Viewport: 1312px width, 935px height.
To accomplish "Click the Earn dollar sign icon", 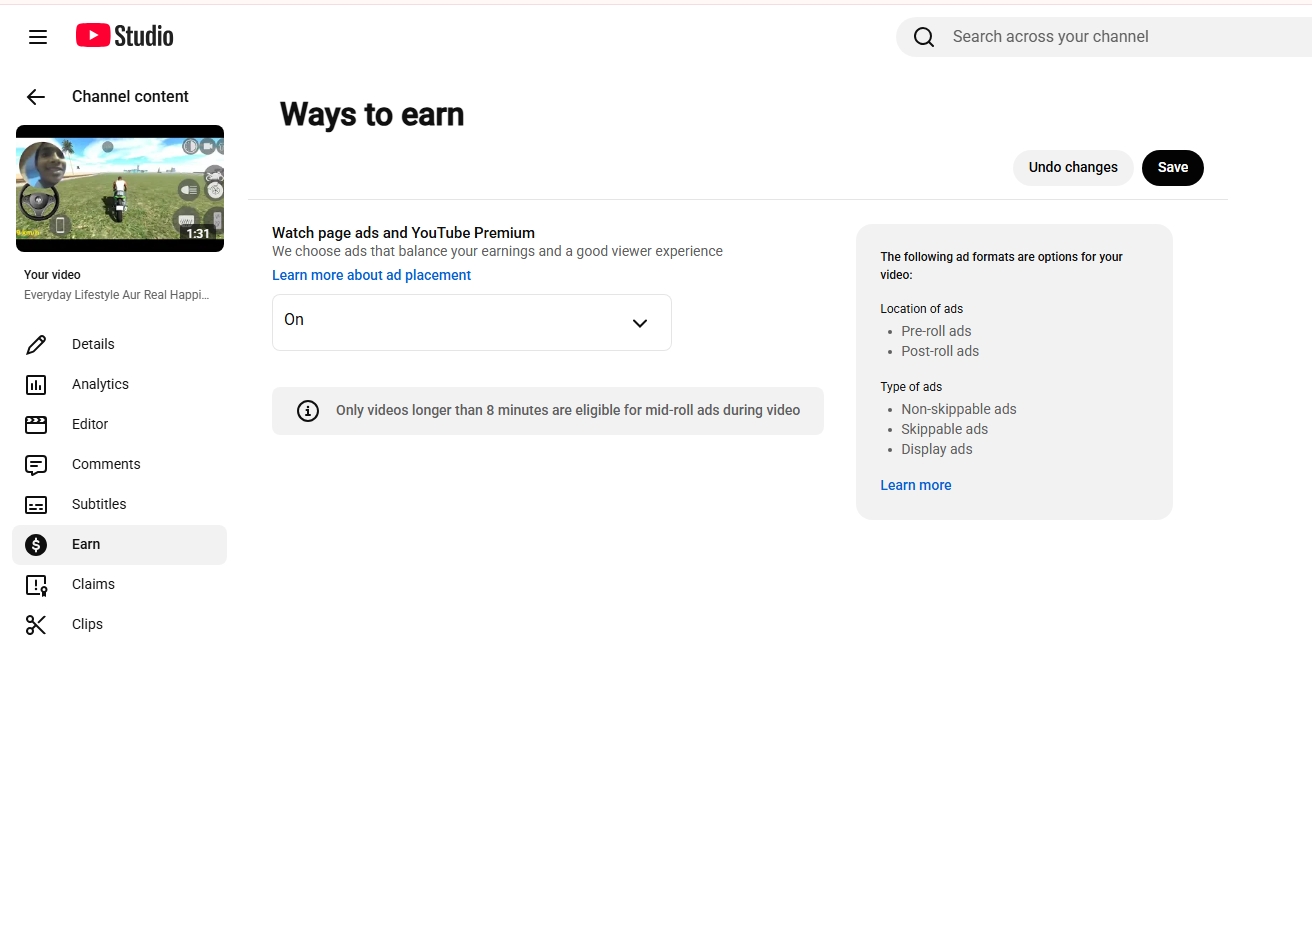I will (x=36, y=545).
